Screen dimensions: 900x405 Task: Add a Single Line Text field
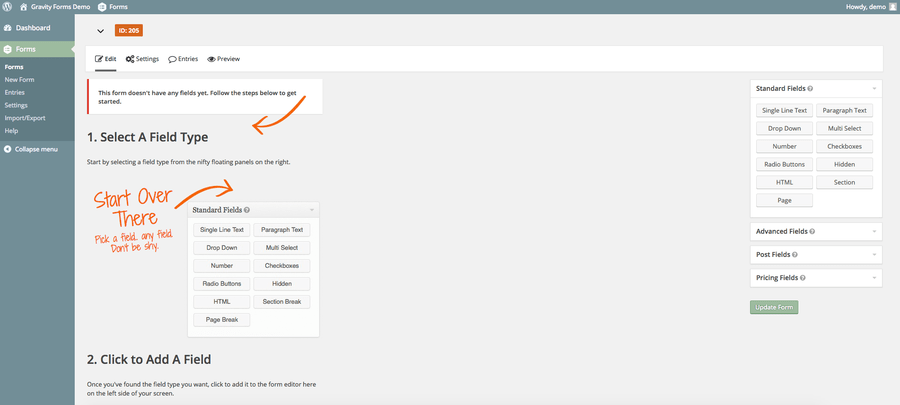[785, 110]
